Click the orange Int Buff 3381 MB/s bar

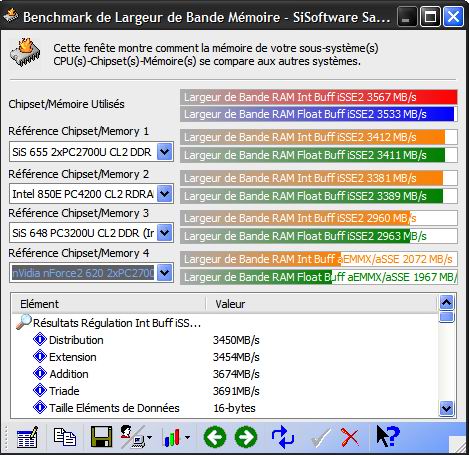click(x=319, y=178)
